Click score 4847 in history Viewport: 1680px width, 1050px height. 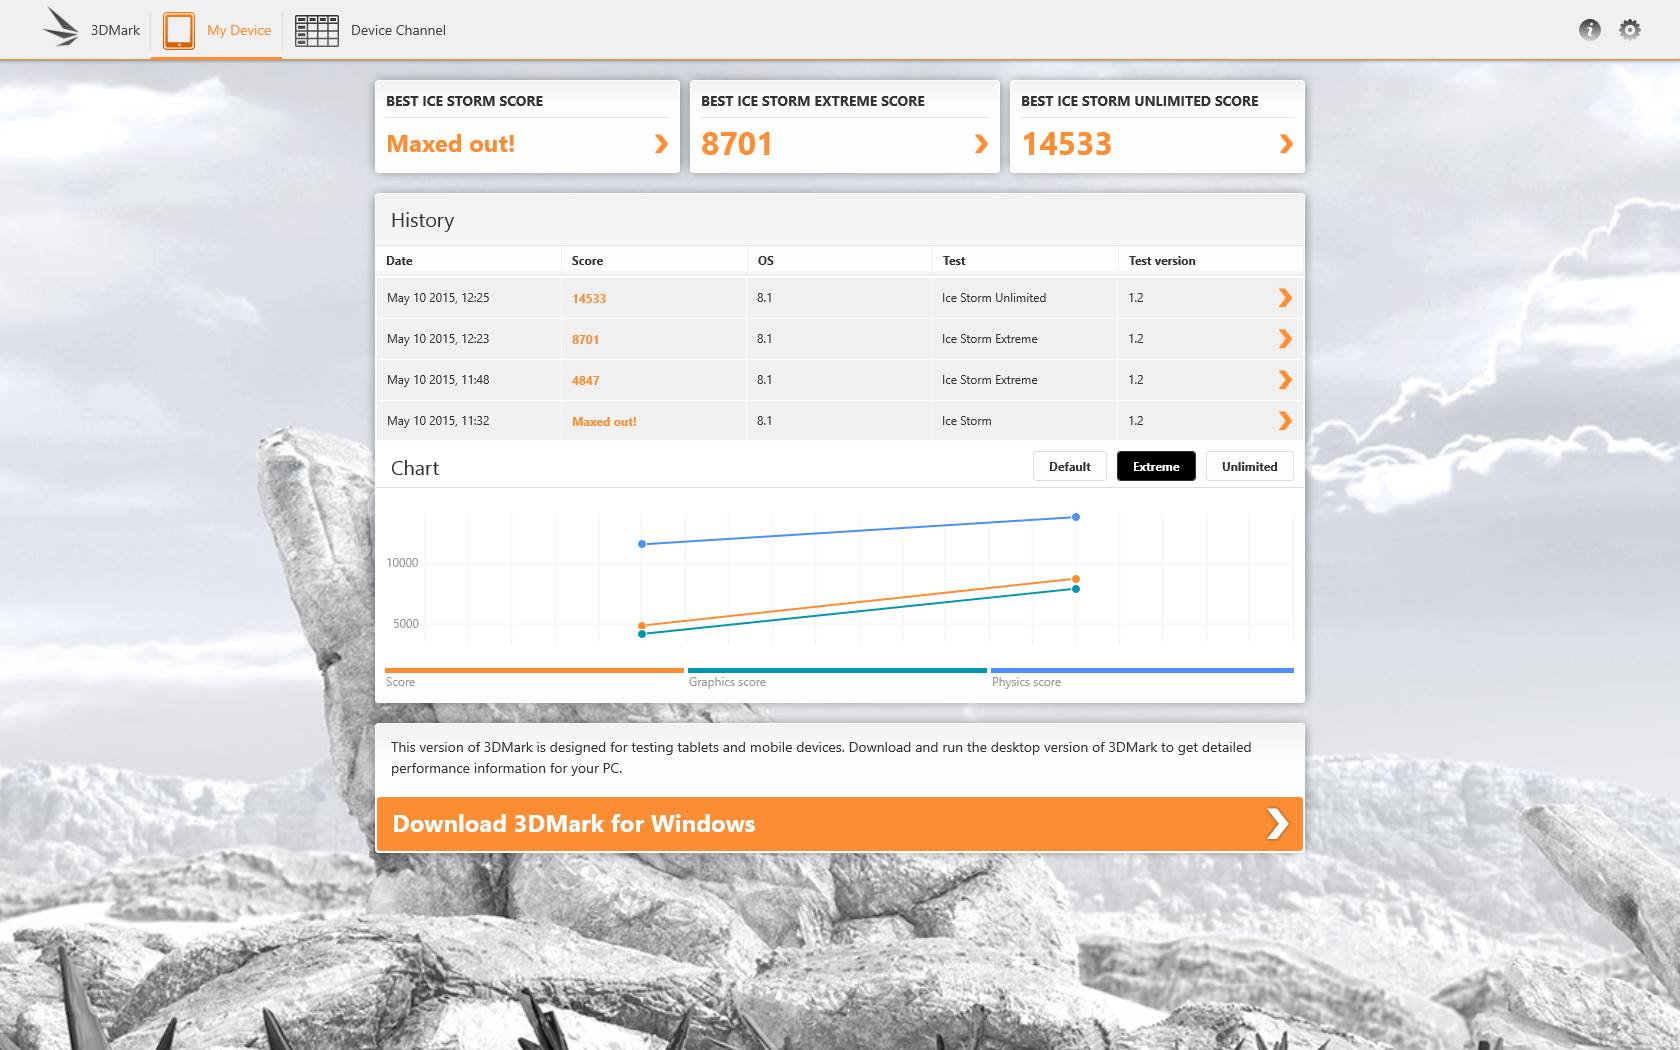click(x=585, y=381)
